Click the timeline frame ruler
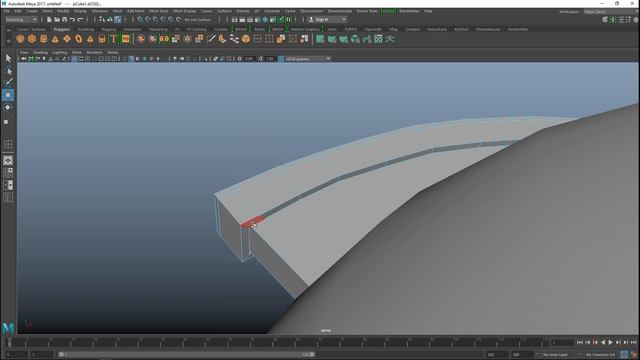Image resolution: width=640 pixels, height=360 pixels. click(x=277, y=342)
